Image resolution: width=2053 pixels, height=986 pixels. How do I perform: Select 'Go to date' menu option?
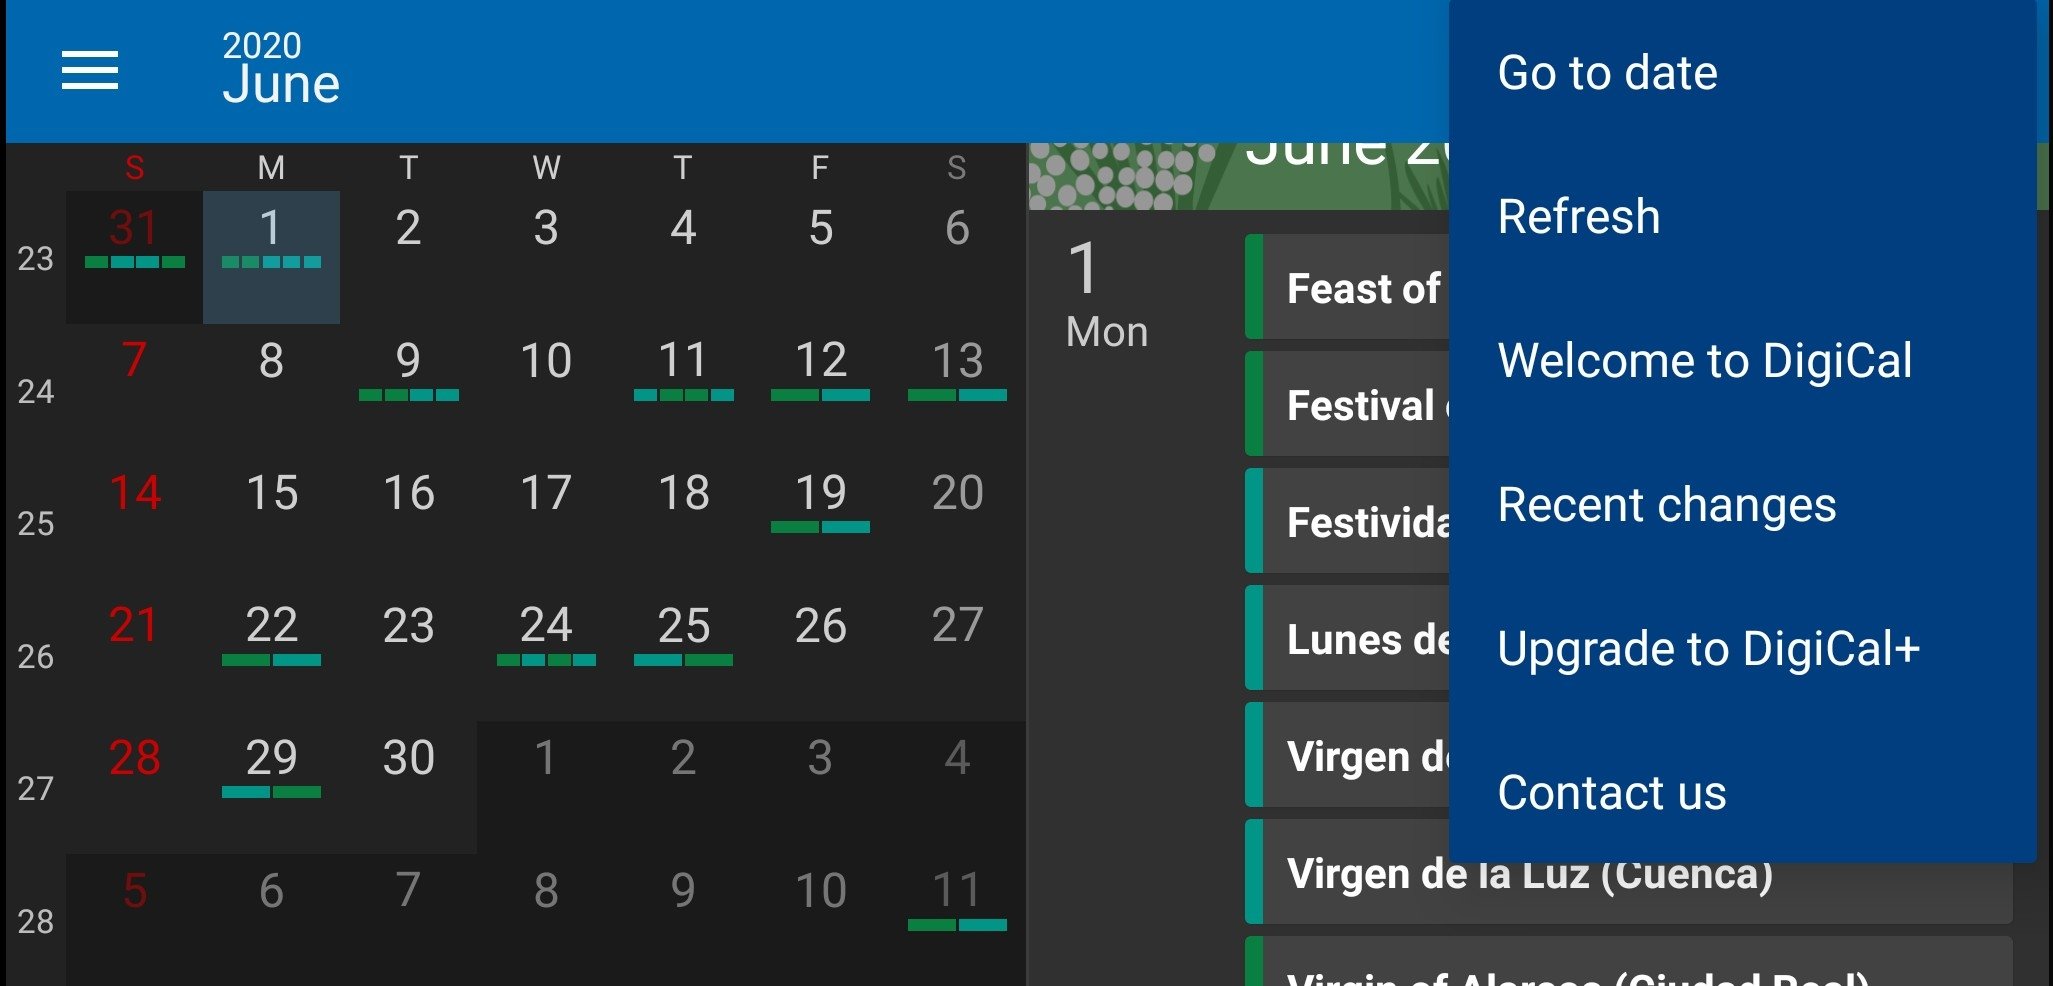[x=1607, y=73]
